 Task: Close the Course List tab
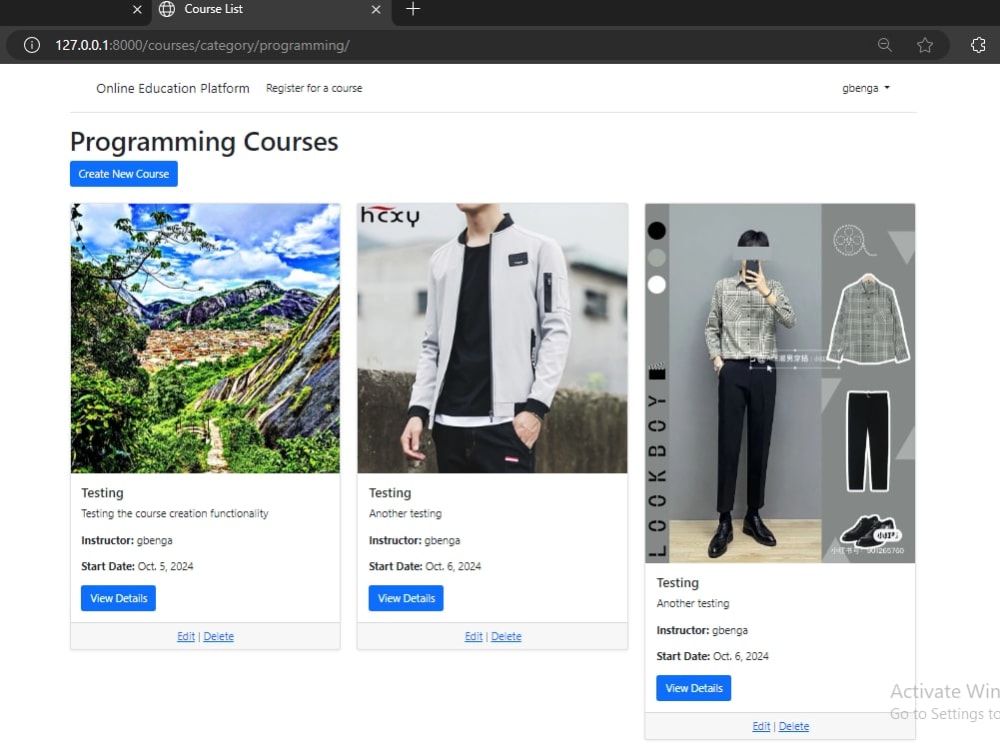click(x=376, y=10)
